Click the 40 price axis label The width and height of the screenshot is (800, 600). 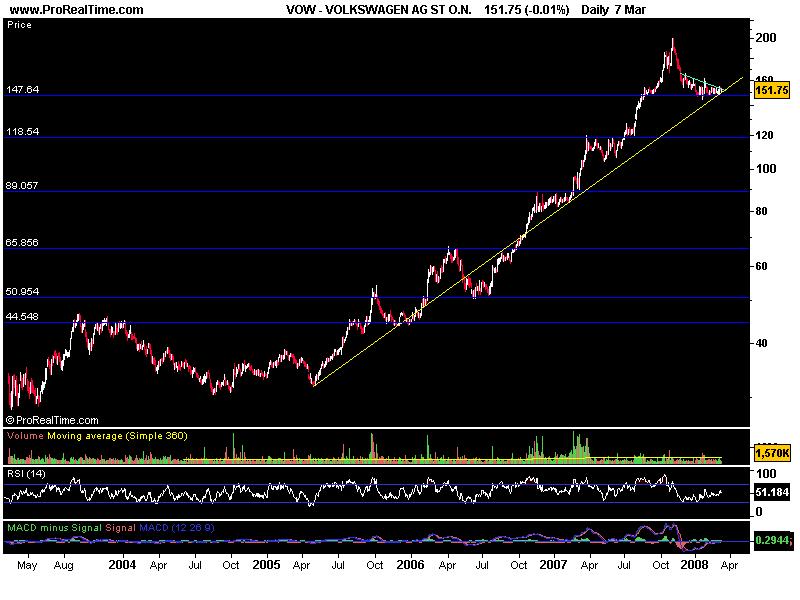(761, 343)
